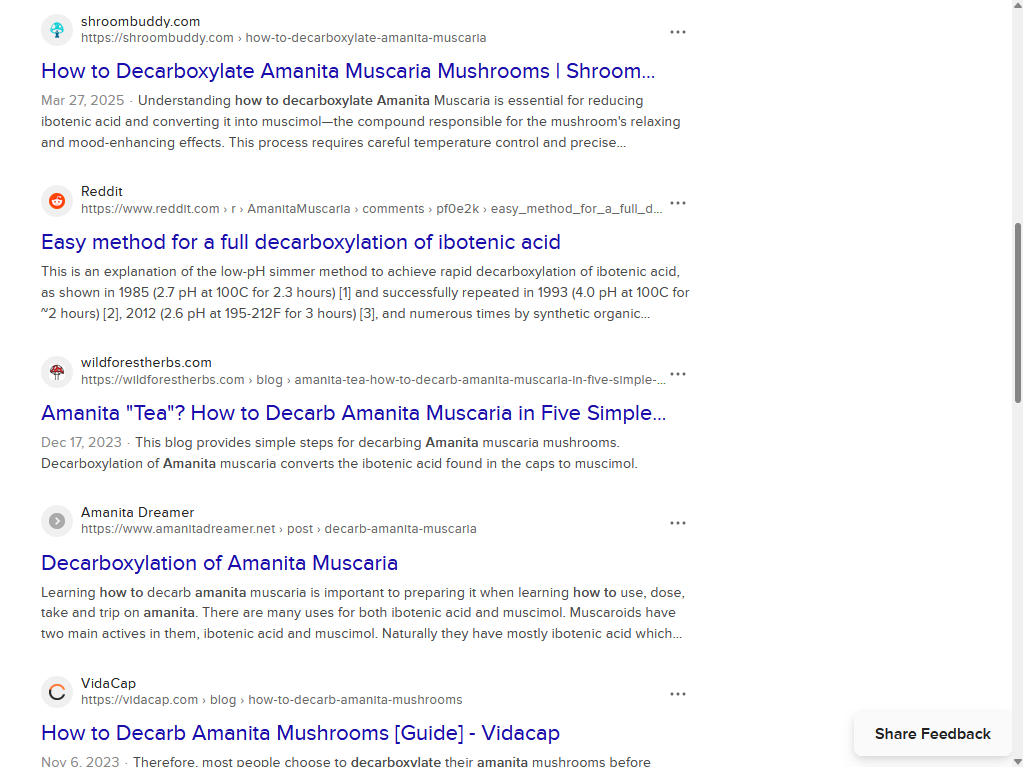Click the shroombuddy.com mushroom favicon

(57, 30)
